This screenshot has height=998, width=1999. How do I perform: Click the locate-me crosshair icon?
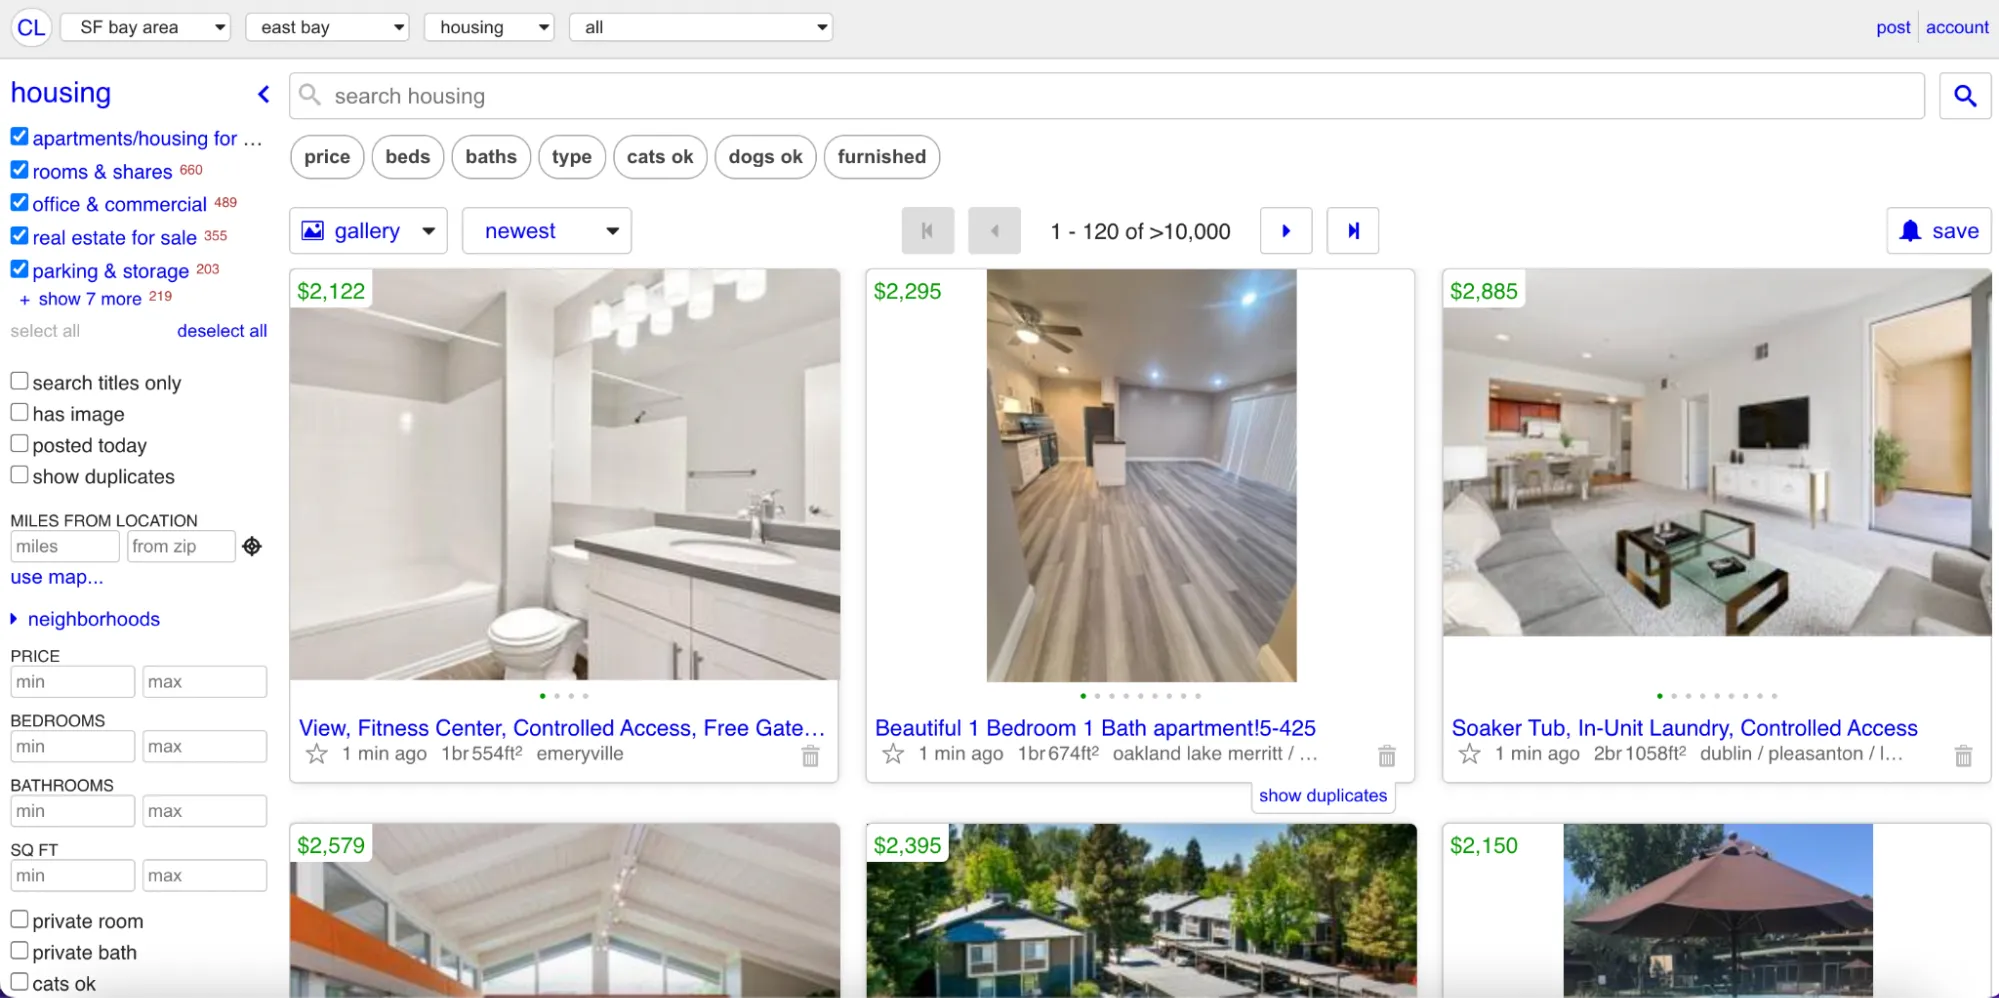click(x=252, y=546)
